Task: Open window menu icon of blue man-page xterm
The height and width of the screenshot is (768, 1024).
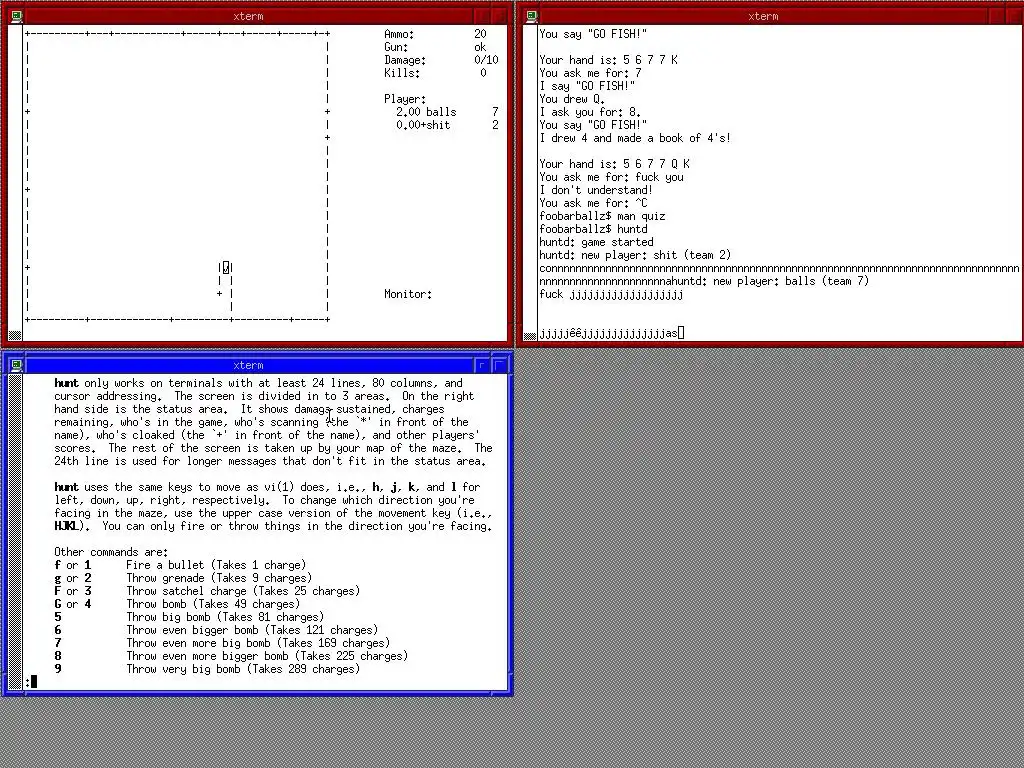Action: (x=16, y=365)
